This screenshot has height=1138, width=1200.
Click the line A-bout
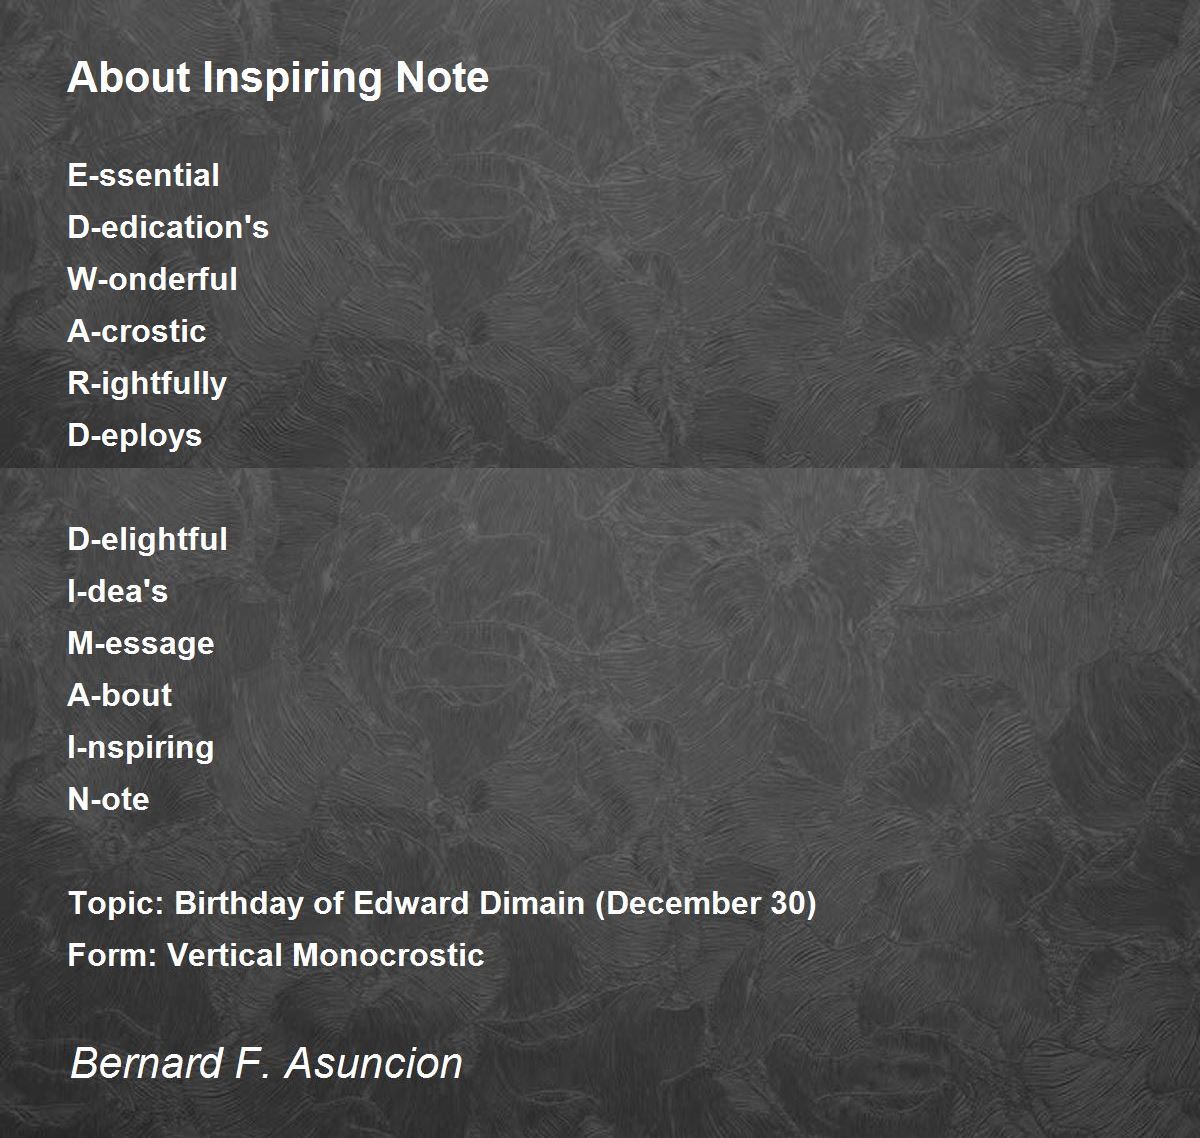point(119,695)
